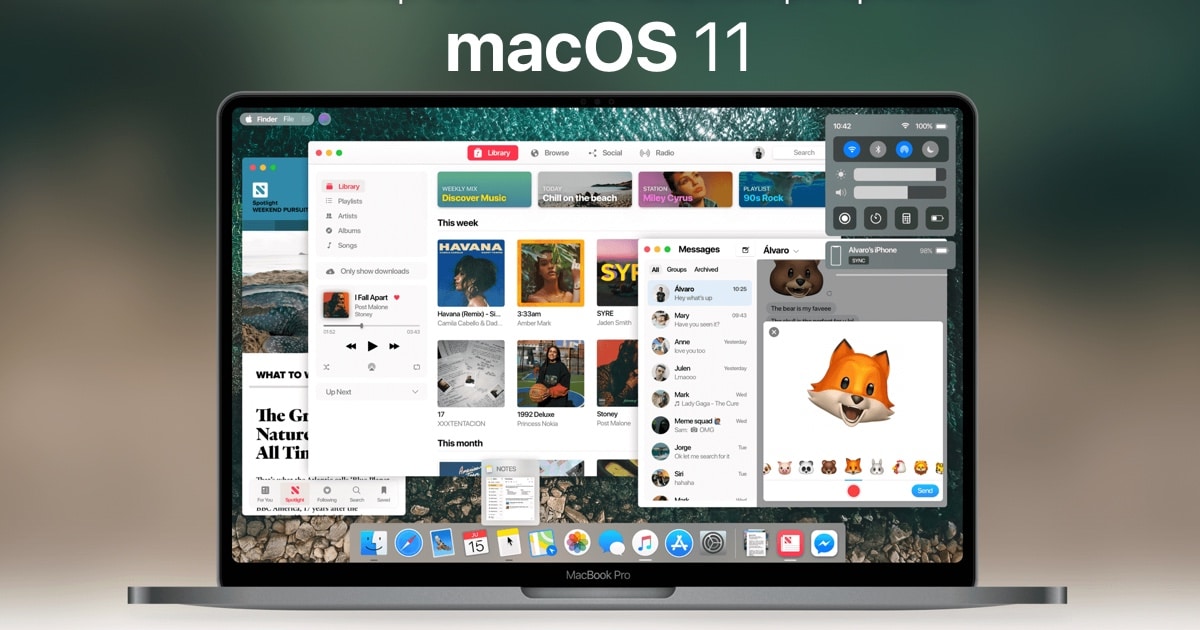Go back to the previous track
This screenshot has width=1200, height=630.
point(351,346)
